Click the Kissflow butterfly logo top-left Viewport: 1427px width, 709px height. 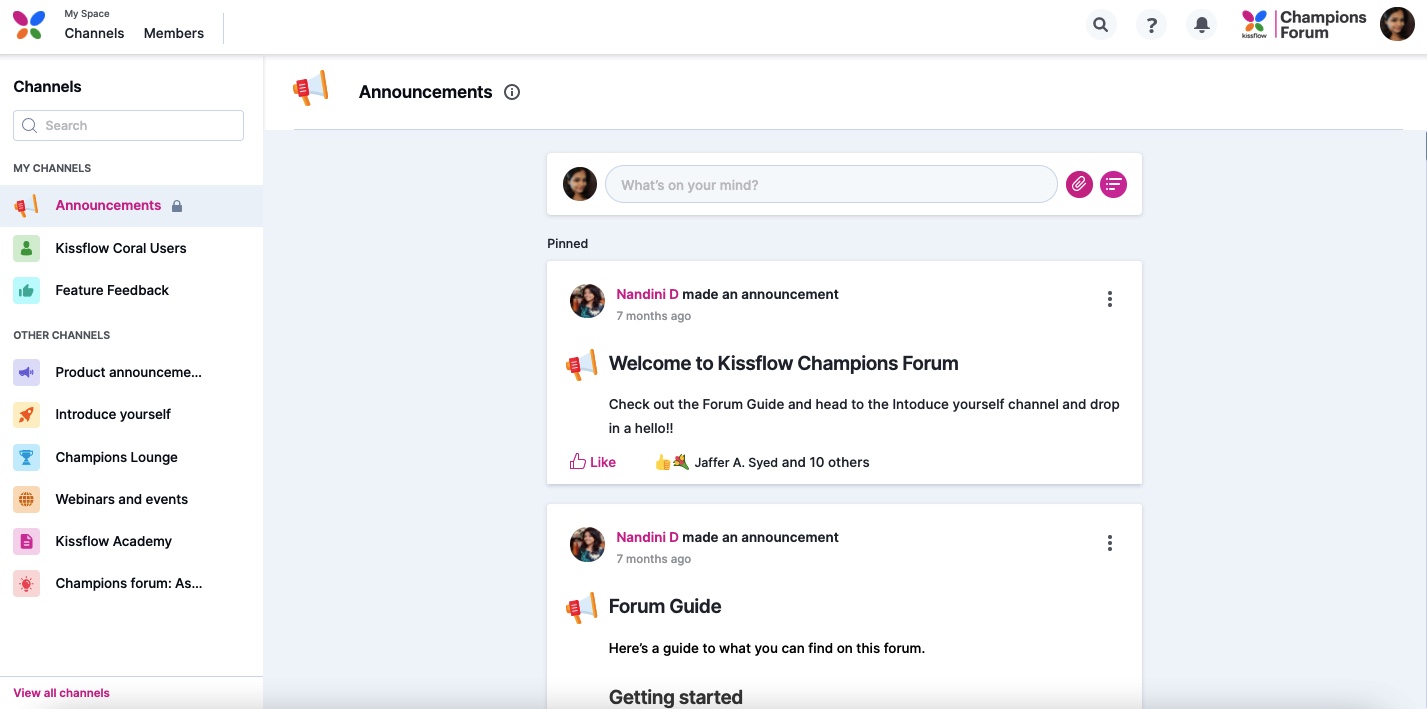pyautogui.click(x=29, y=25)
